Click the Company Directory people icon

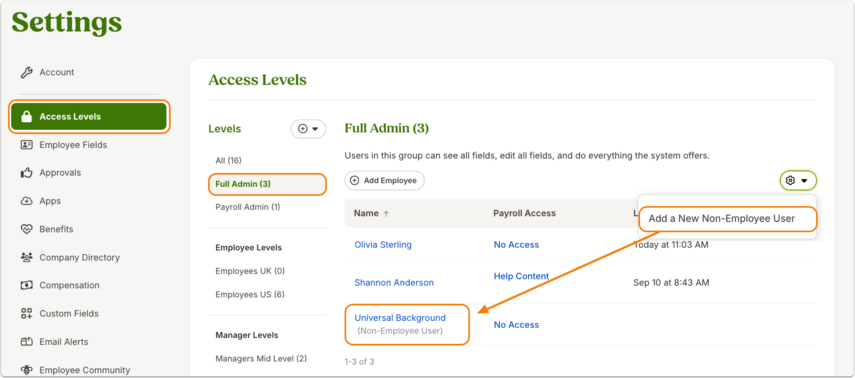click(26, 257)
